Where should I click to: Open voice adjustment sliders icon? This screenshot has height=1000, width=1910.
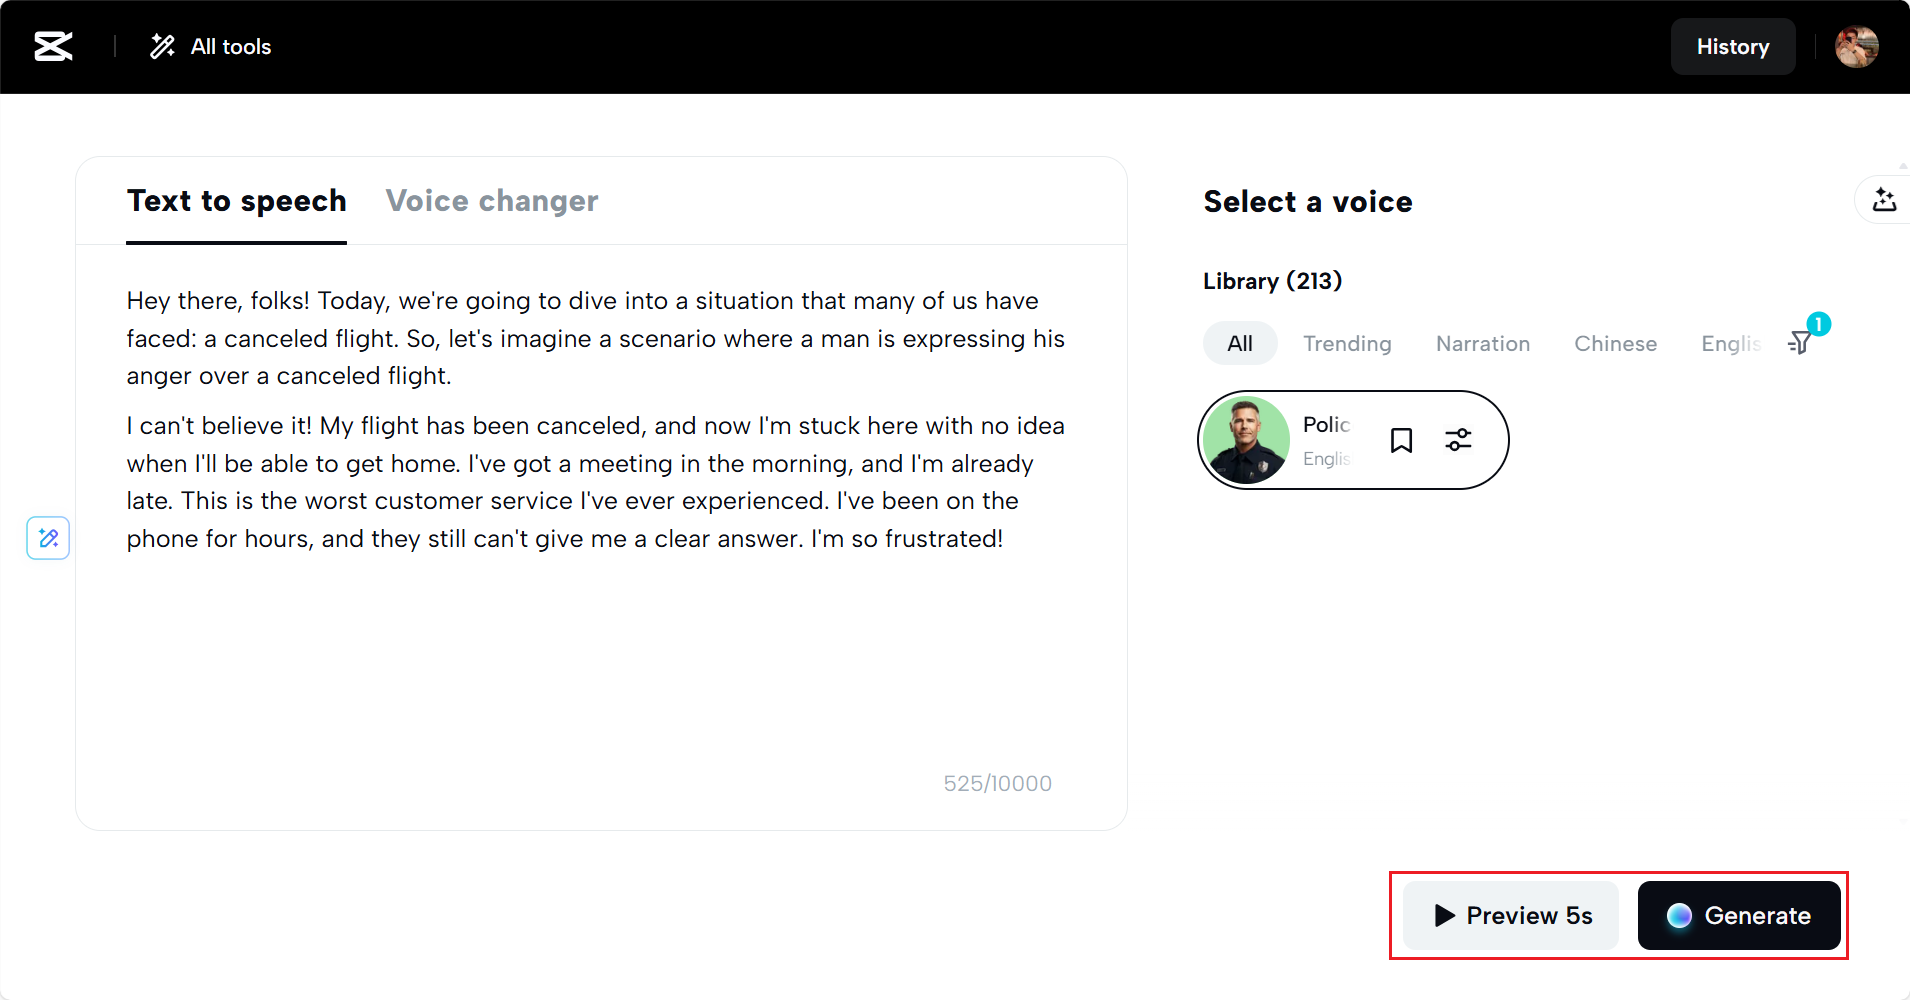point(1458,440)
